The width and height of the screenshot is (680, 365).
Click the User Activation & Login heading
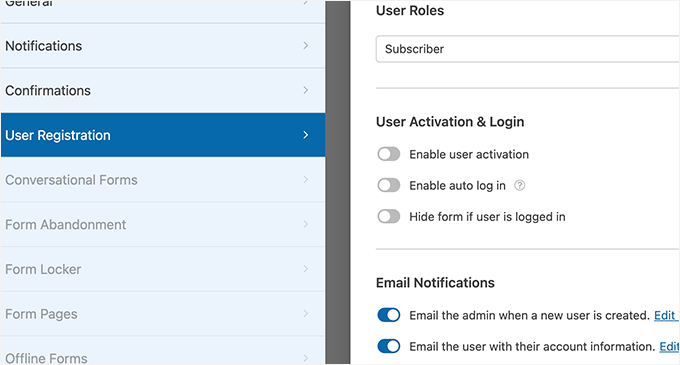pos(450,122)
